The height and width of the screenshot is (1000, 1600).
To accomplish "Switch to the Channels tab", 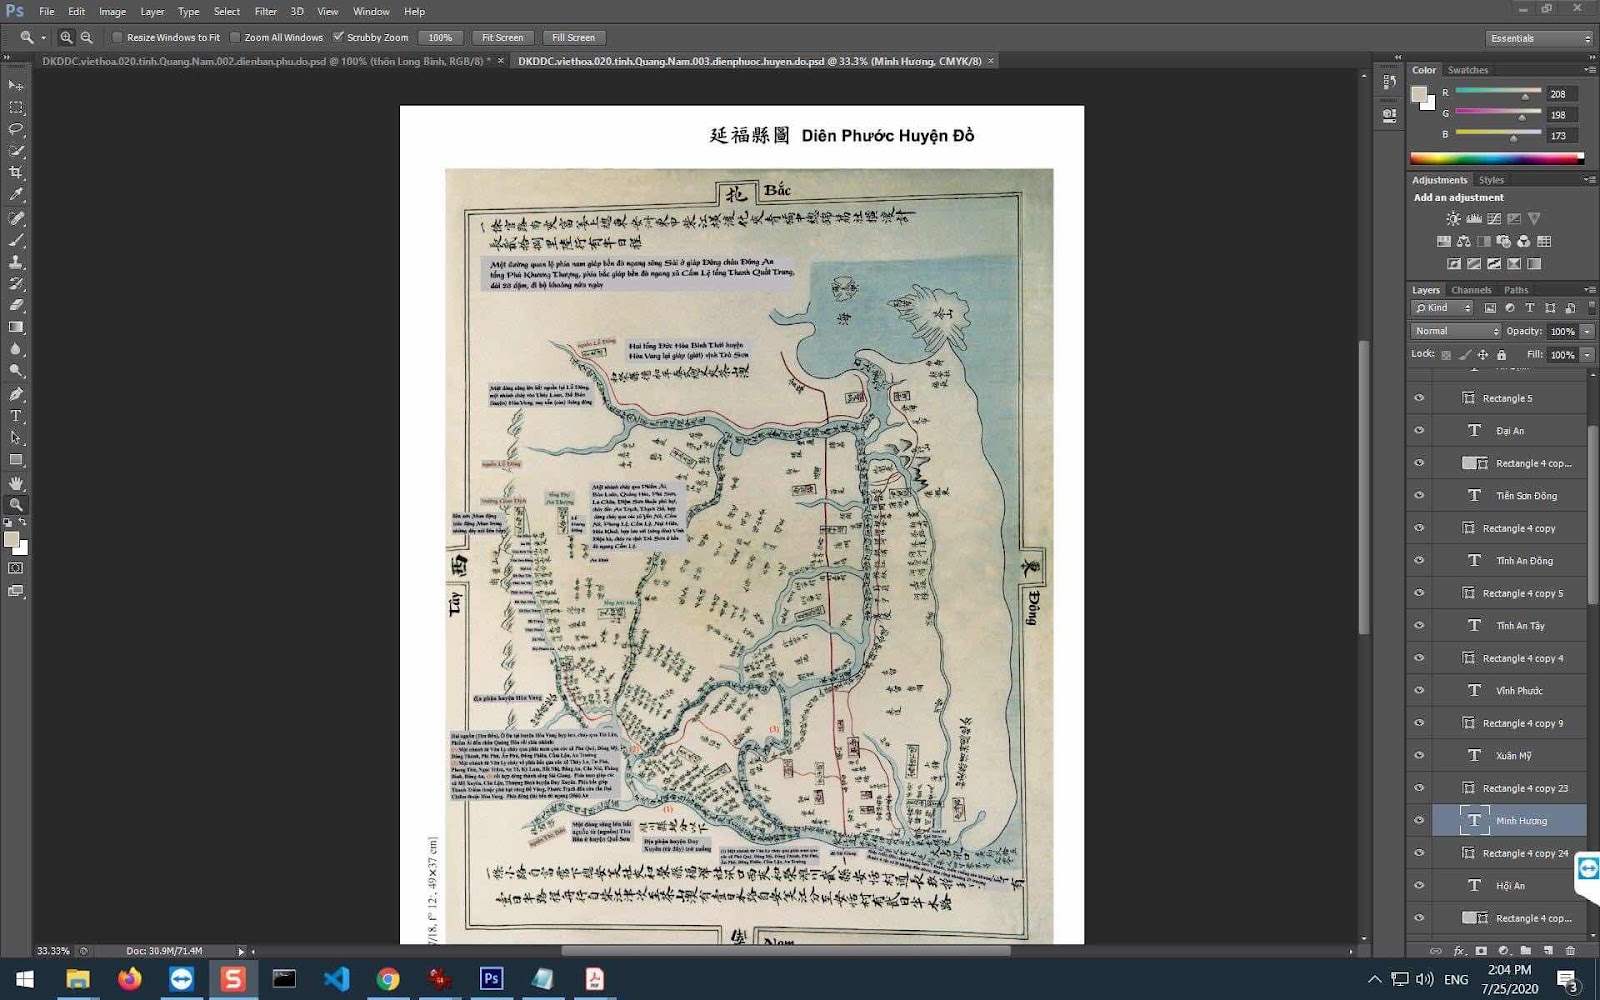I will [1471, 290].
